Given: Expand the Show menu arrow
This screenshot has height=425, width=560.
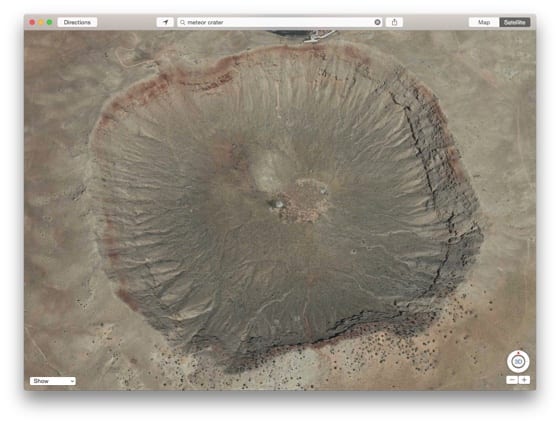Looking at the screenshot, I should pyautogui.click(x=72, y=381).
